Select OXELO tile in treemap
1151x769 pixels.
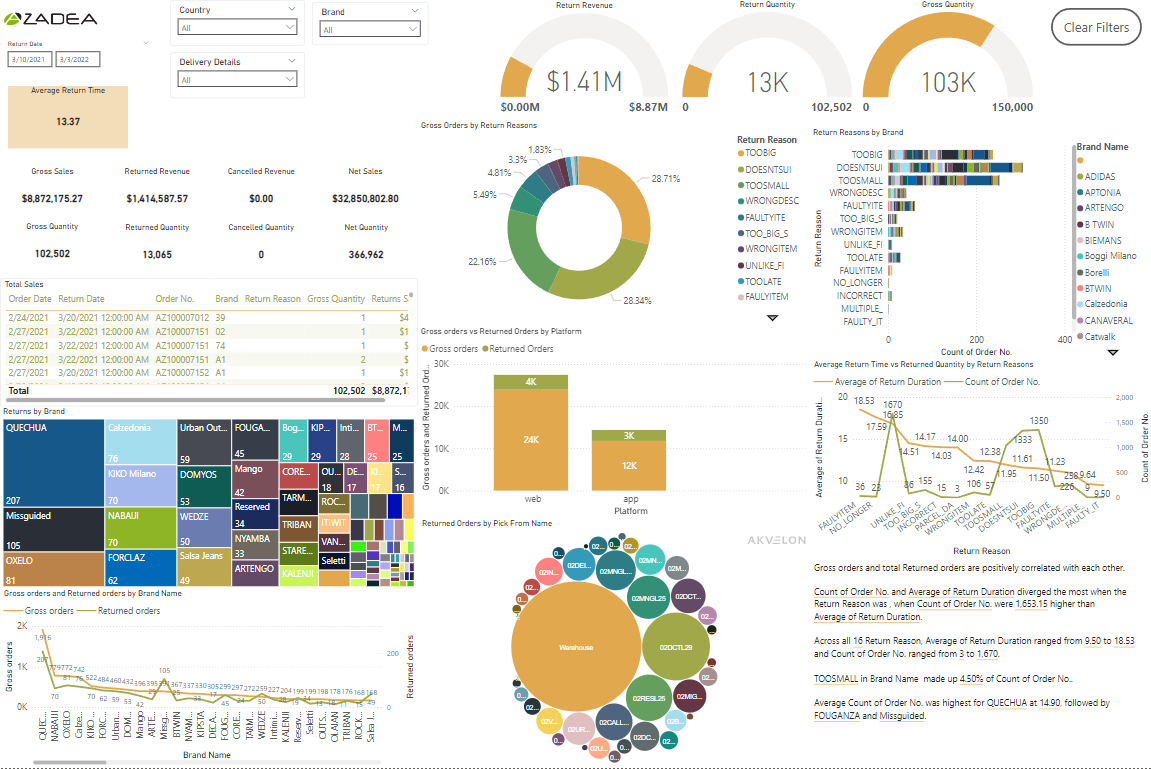[54, 569]
